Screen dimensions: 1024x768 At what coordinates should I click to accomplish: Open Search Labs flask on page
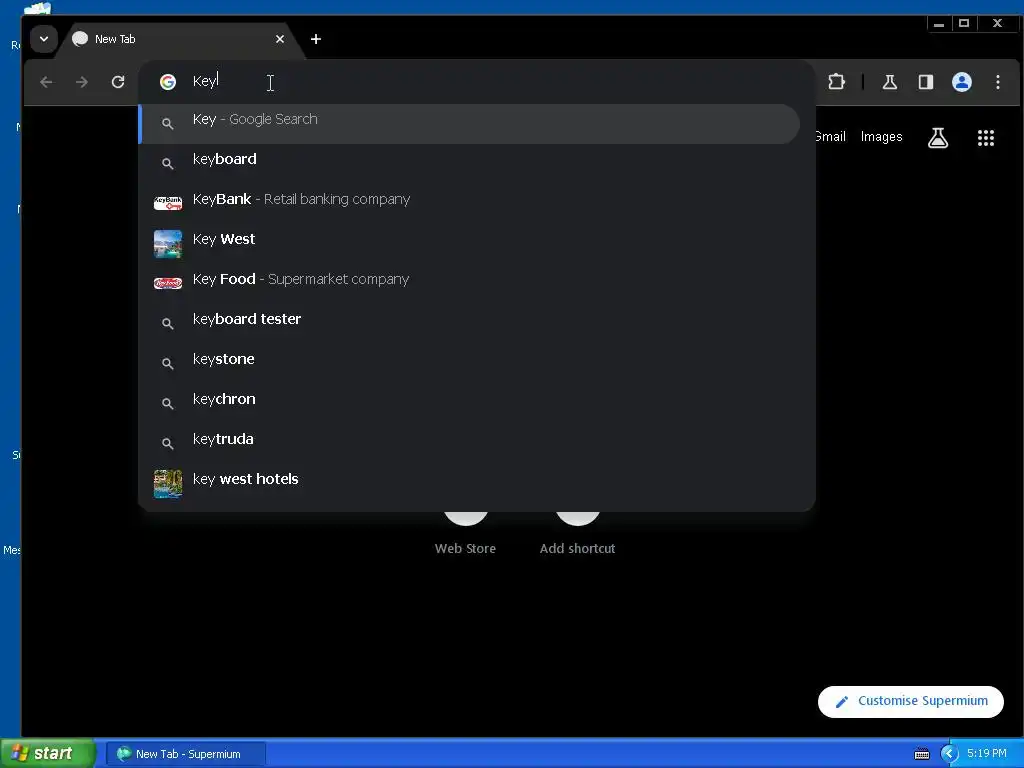point(938,138)
